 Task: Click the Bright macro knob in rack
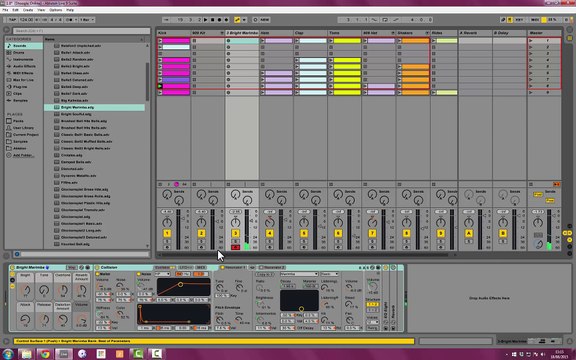tap(25, 290)
